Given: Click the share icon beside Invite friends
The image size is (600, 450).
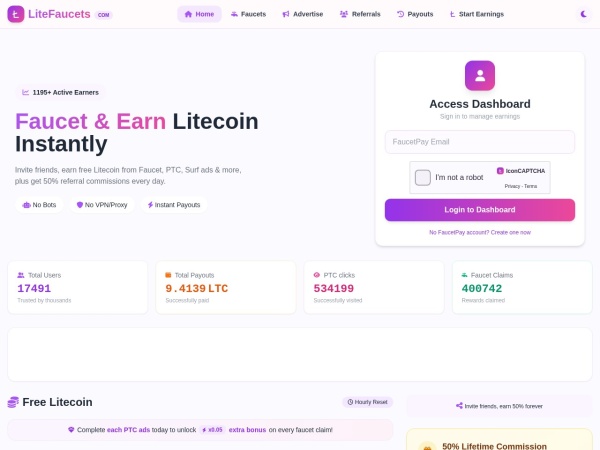Looking at the screenshot, I should click(459, 406).
